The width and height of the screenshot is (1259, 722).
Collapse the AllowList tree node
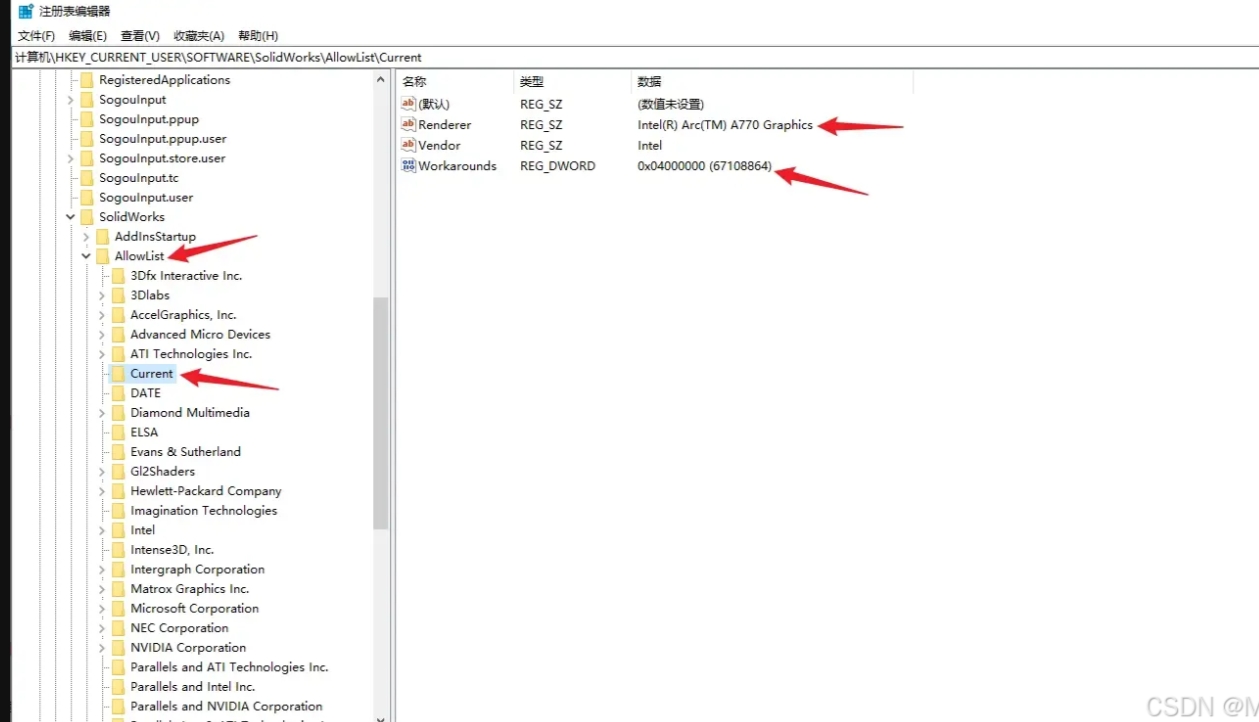tap(86, 257)
